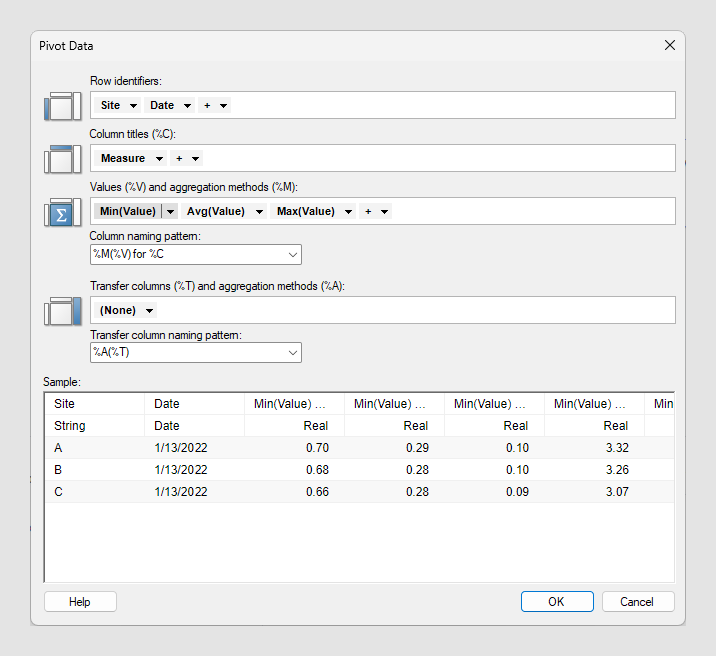Screen dimensions: 716x656
Task: Click the Transfer columns icon
Action: 62,311
